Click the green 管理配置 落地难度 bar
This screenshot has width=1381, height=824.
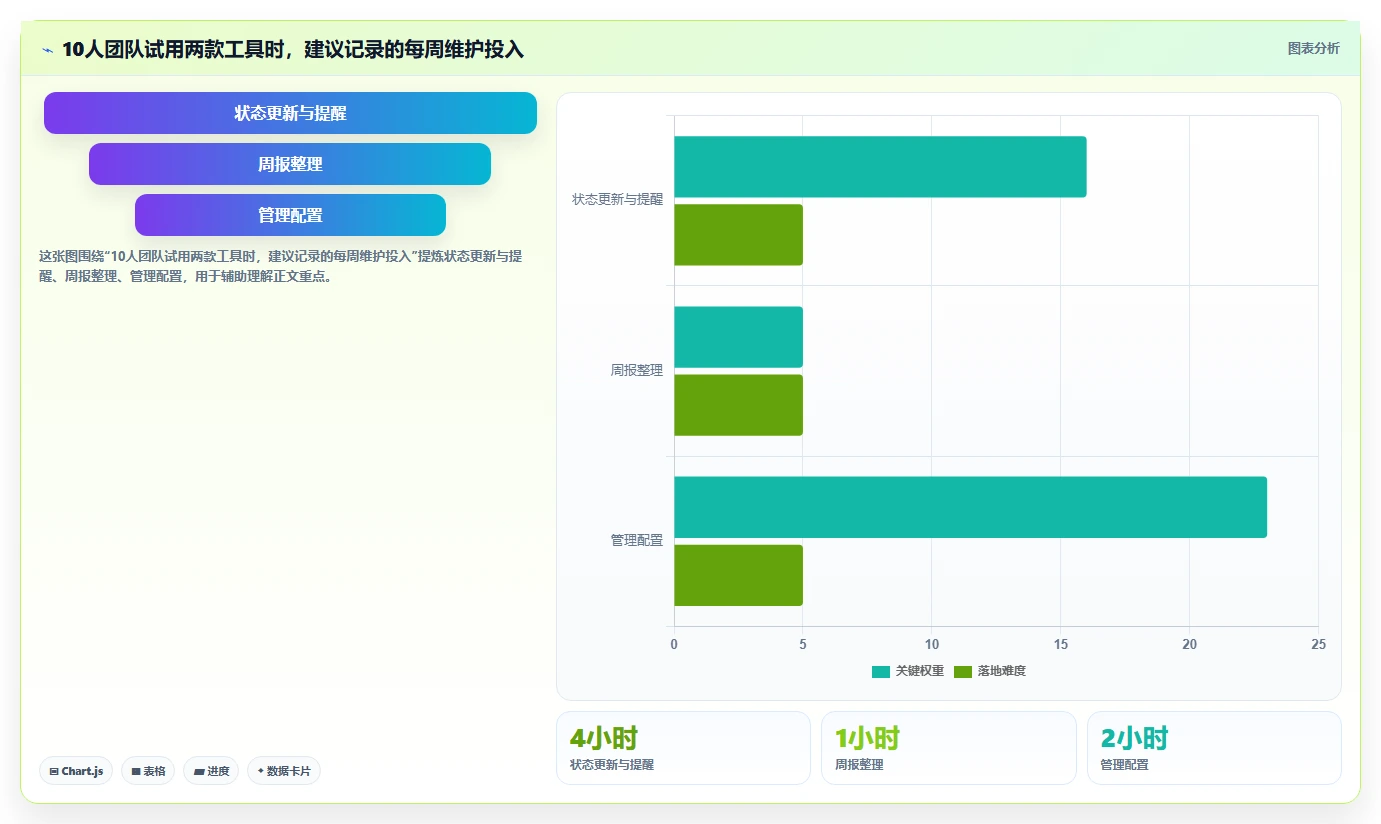[x=738, y=575]
